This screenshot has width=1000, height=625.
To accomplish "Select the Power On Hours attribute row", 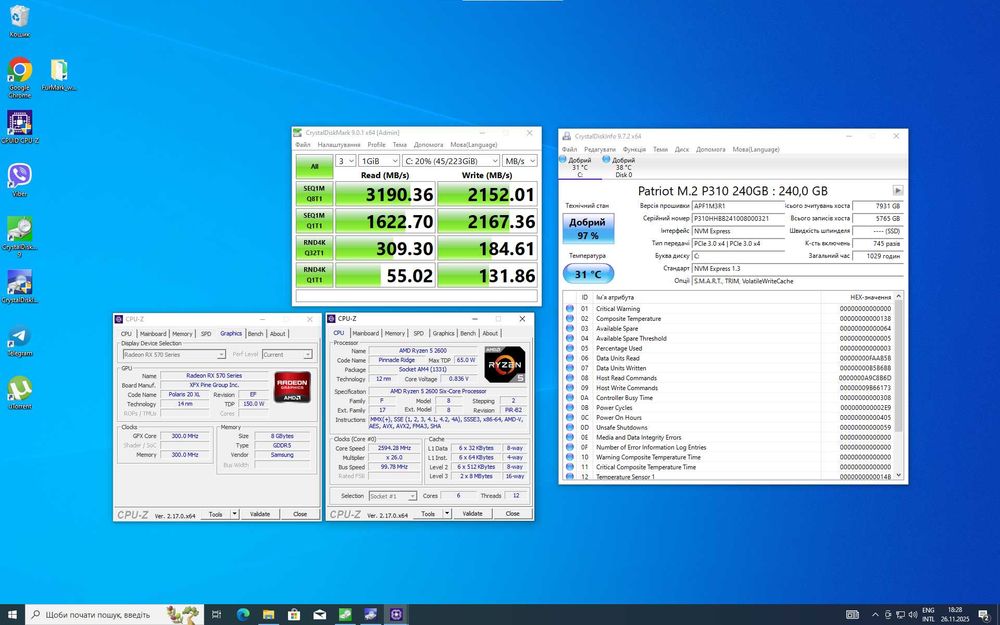I will tap(728, 418).
